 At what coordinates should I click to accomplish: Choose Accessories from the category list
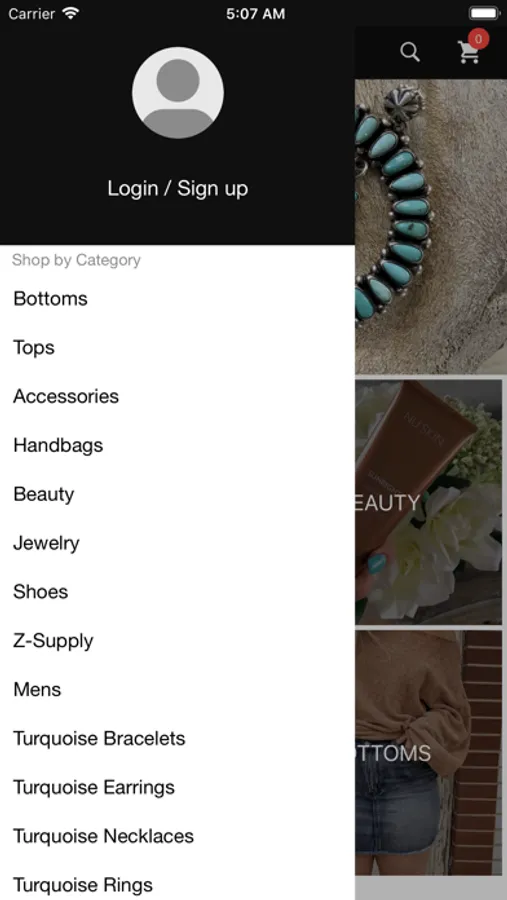point(177,396)
